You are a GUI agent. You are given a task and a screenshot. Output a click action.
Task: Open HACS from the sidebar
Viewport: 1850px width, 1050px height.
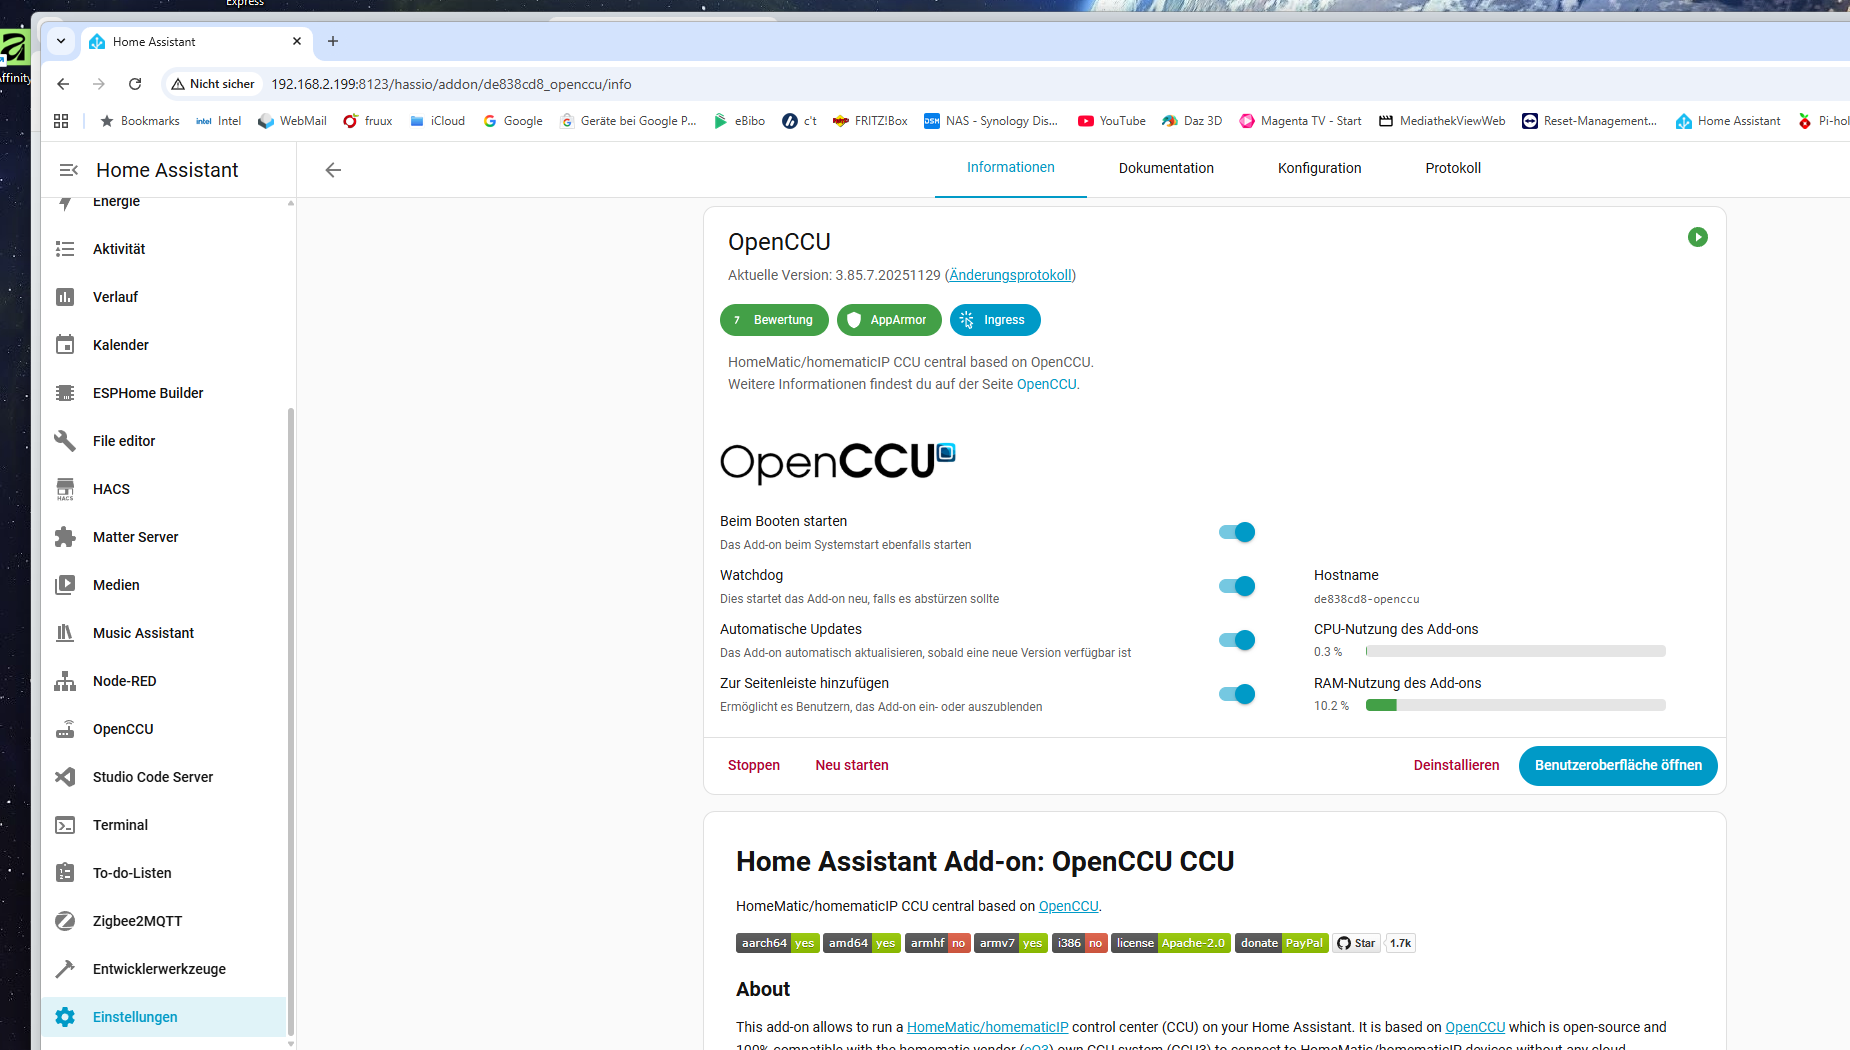click(x=111, y=489)
